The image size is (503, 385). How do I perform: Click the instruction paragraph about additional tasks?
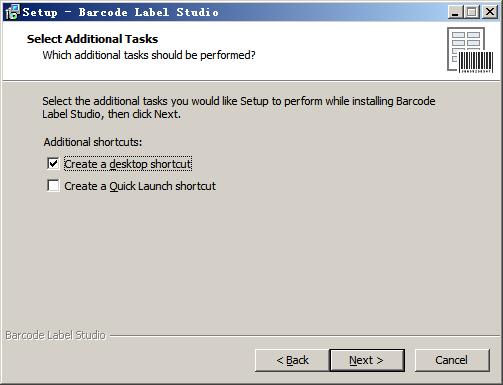239,107
